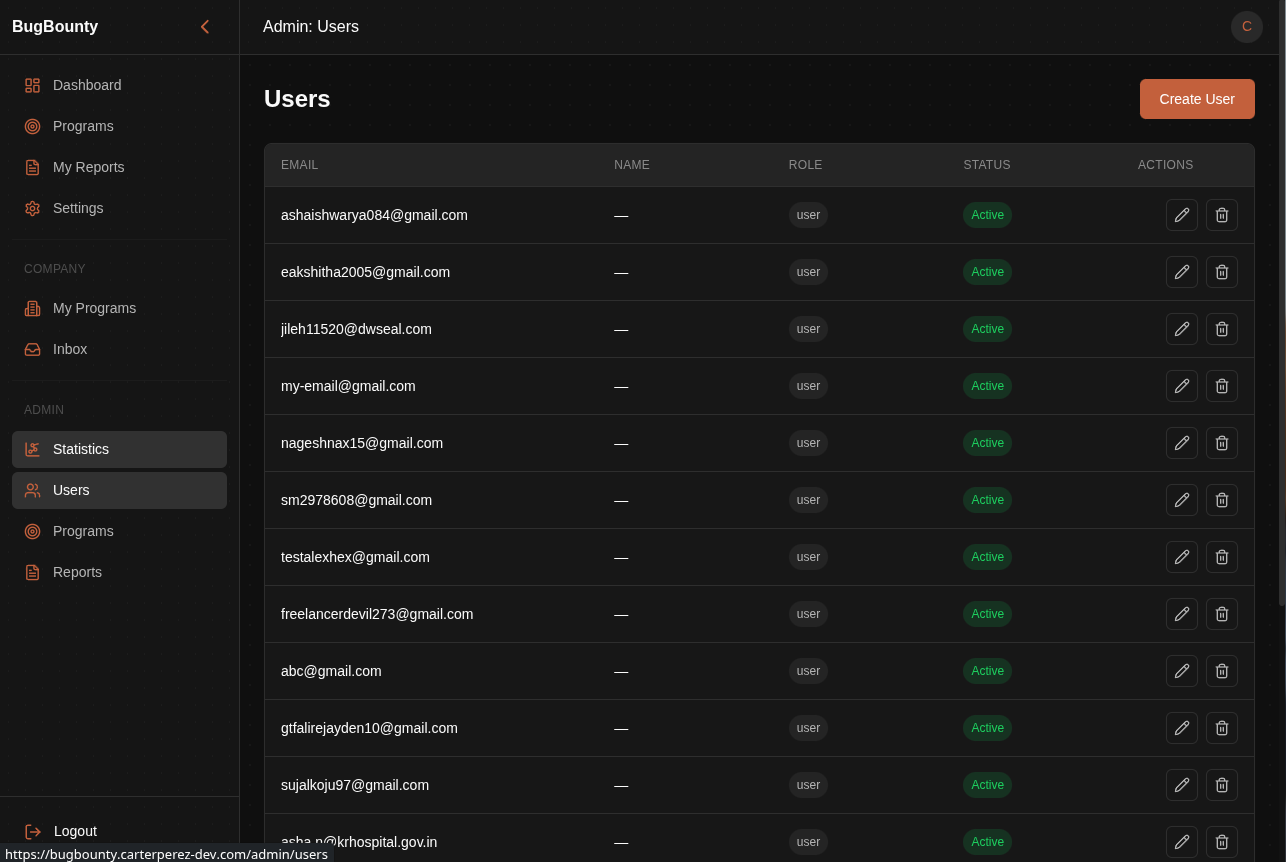The width and height of the screenshot is (1286, 862).
Task: Edit user gtfalirejayden10@gmail.com
Action: tap(1182, 728)
